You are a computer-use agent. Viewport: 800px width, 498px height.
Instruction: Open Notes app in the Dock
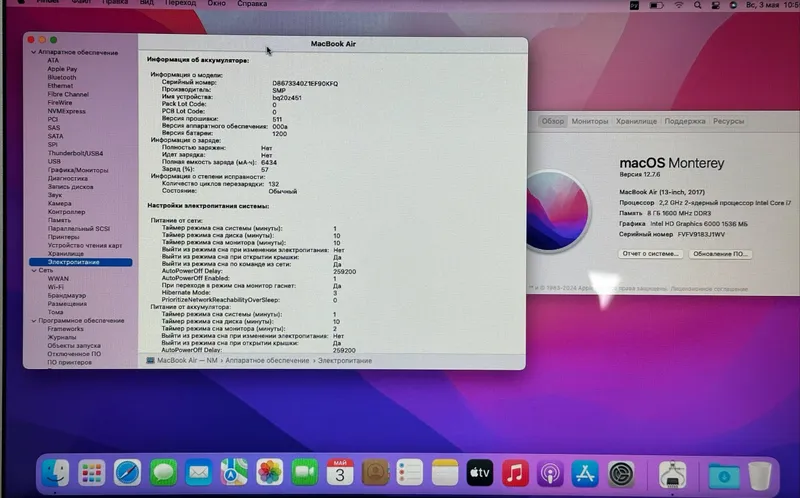[445, 472]
